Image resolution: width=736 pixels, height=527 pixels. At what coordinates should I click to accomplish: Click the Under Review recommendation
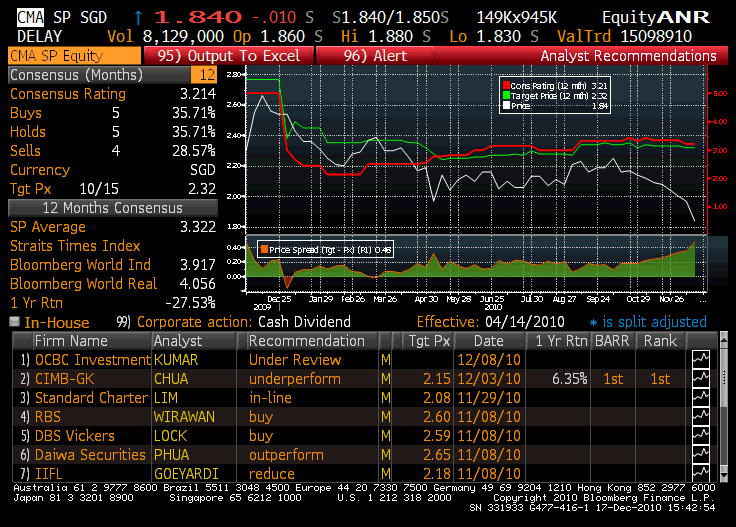(x=295, y=360)
